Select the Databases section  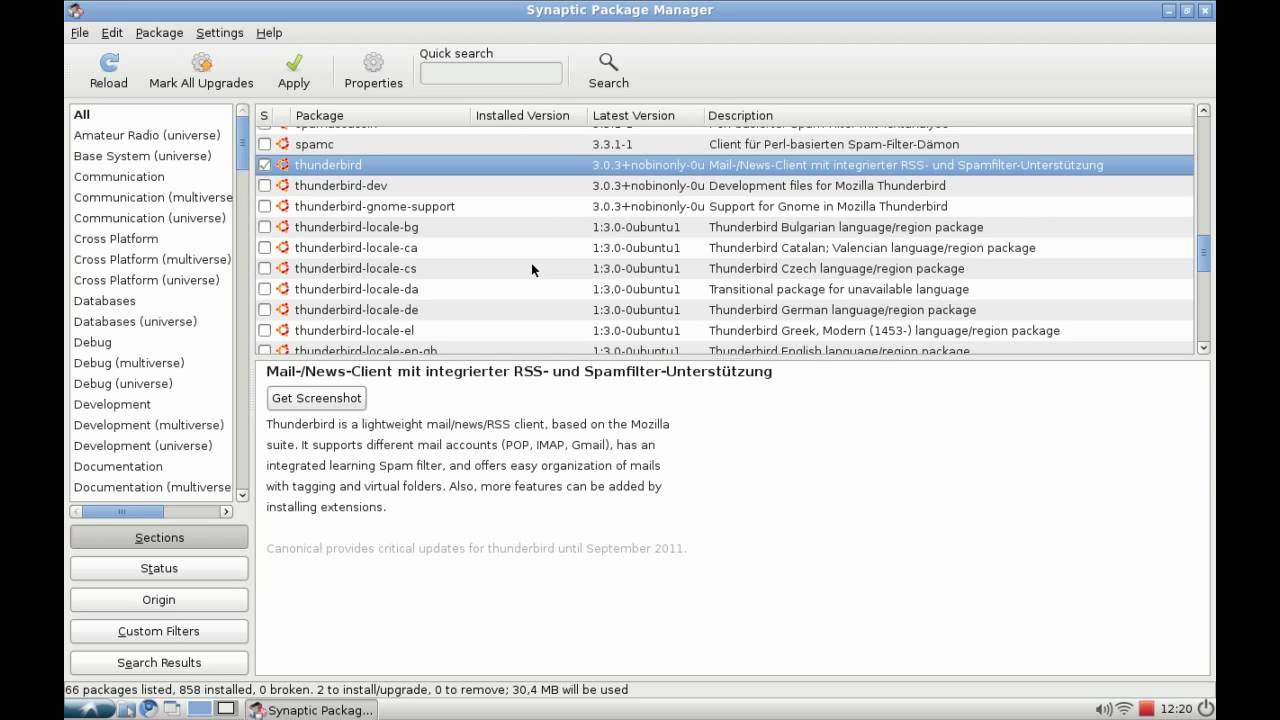tap(104, 301)
